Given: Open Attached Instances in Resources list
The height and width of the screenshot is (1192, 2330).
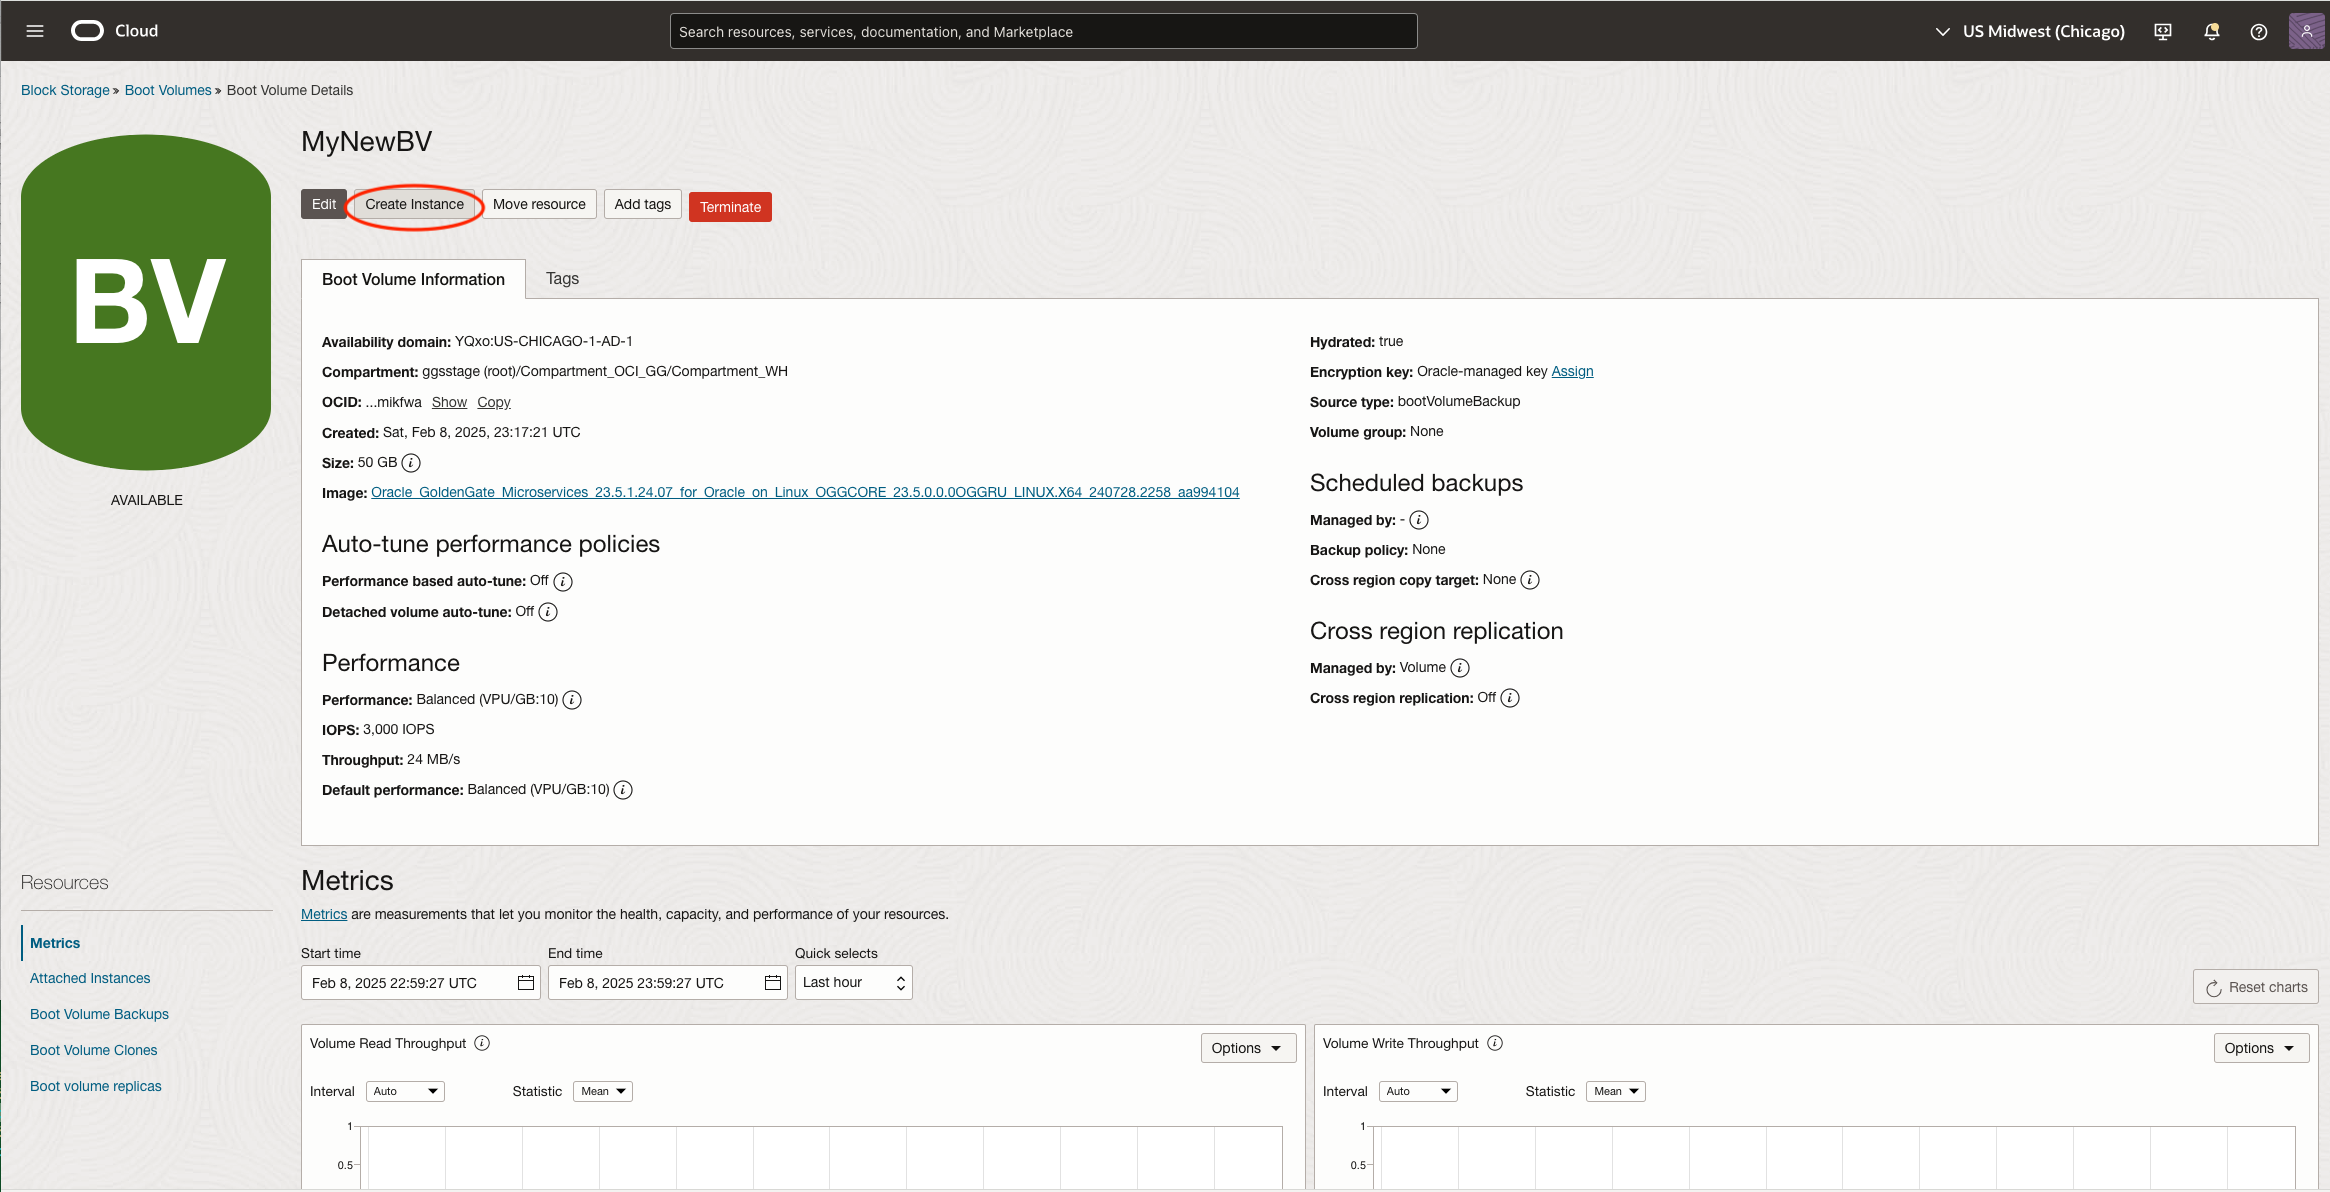Looking at the screenshot, I should (x=90, y=978).
